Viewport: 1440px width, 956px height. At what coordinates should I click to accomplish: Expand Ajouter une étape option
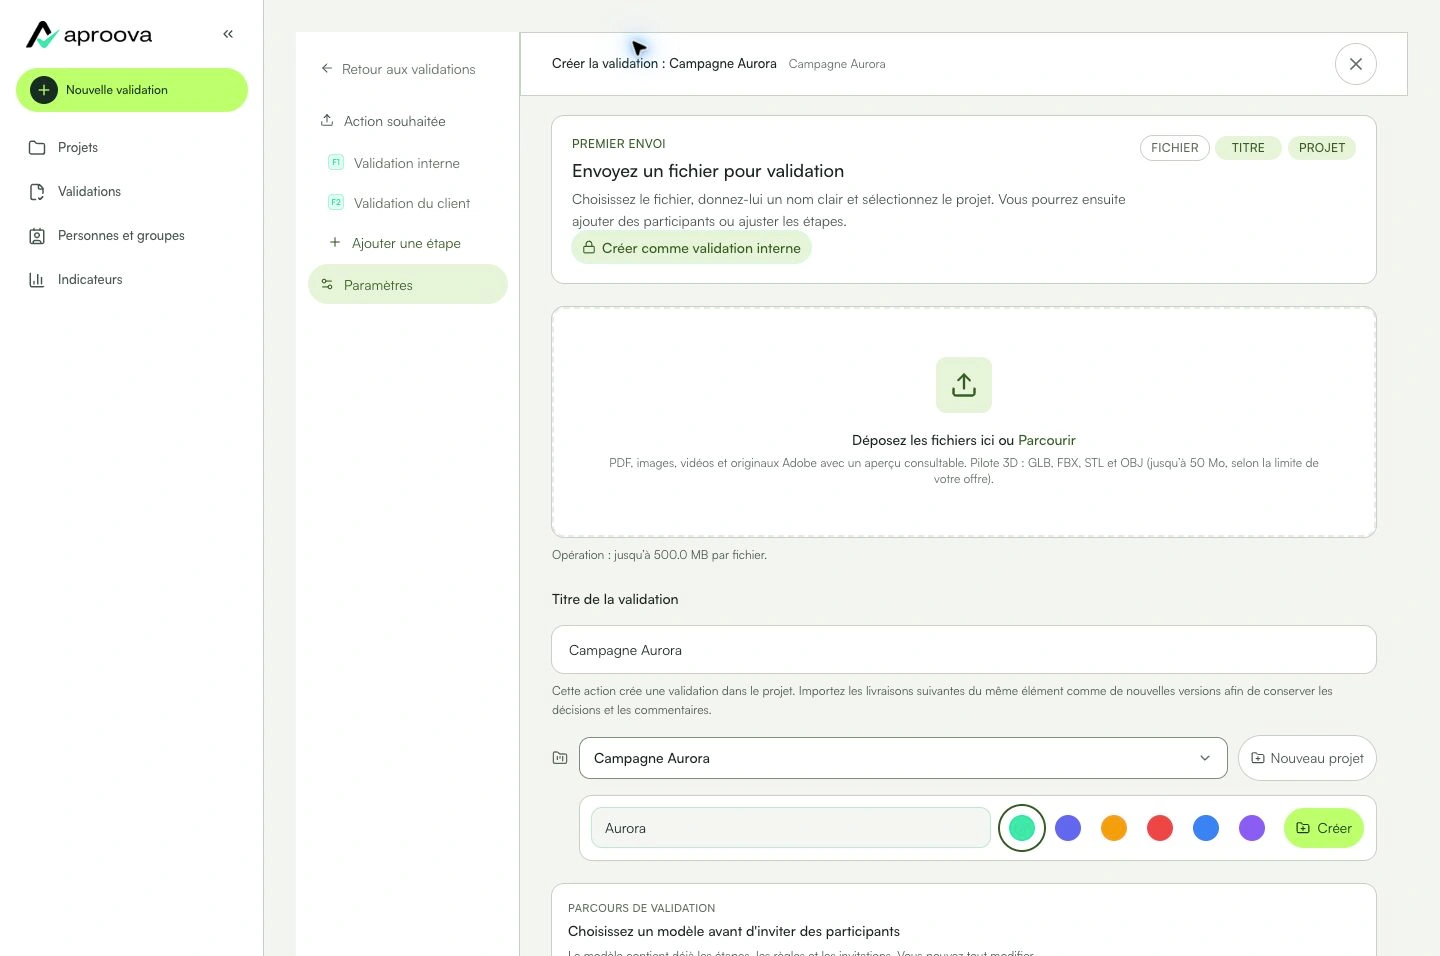[x=408, y=243]
